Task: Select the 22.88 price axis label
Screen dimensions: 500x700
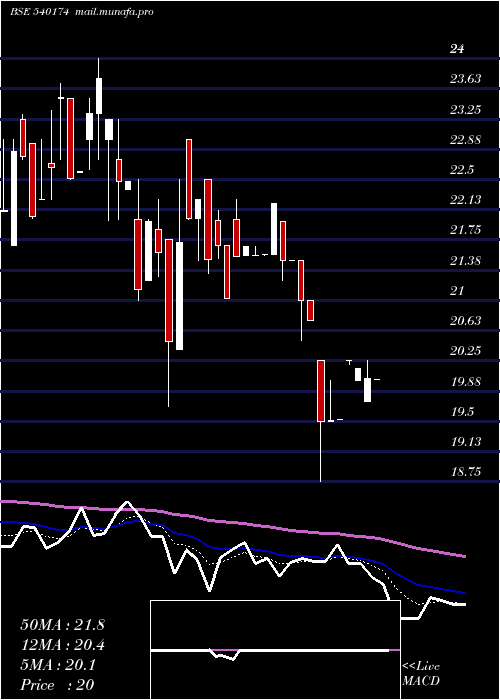Action: pyautogui.click(x=465, y=140)
